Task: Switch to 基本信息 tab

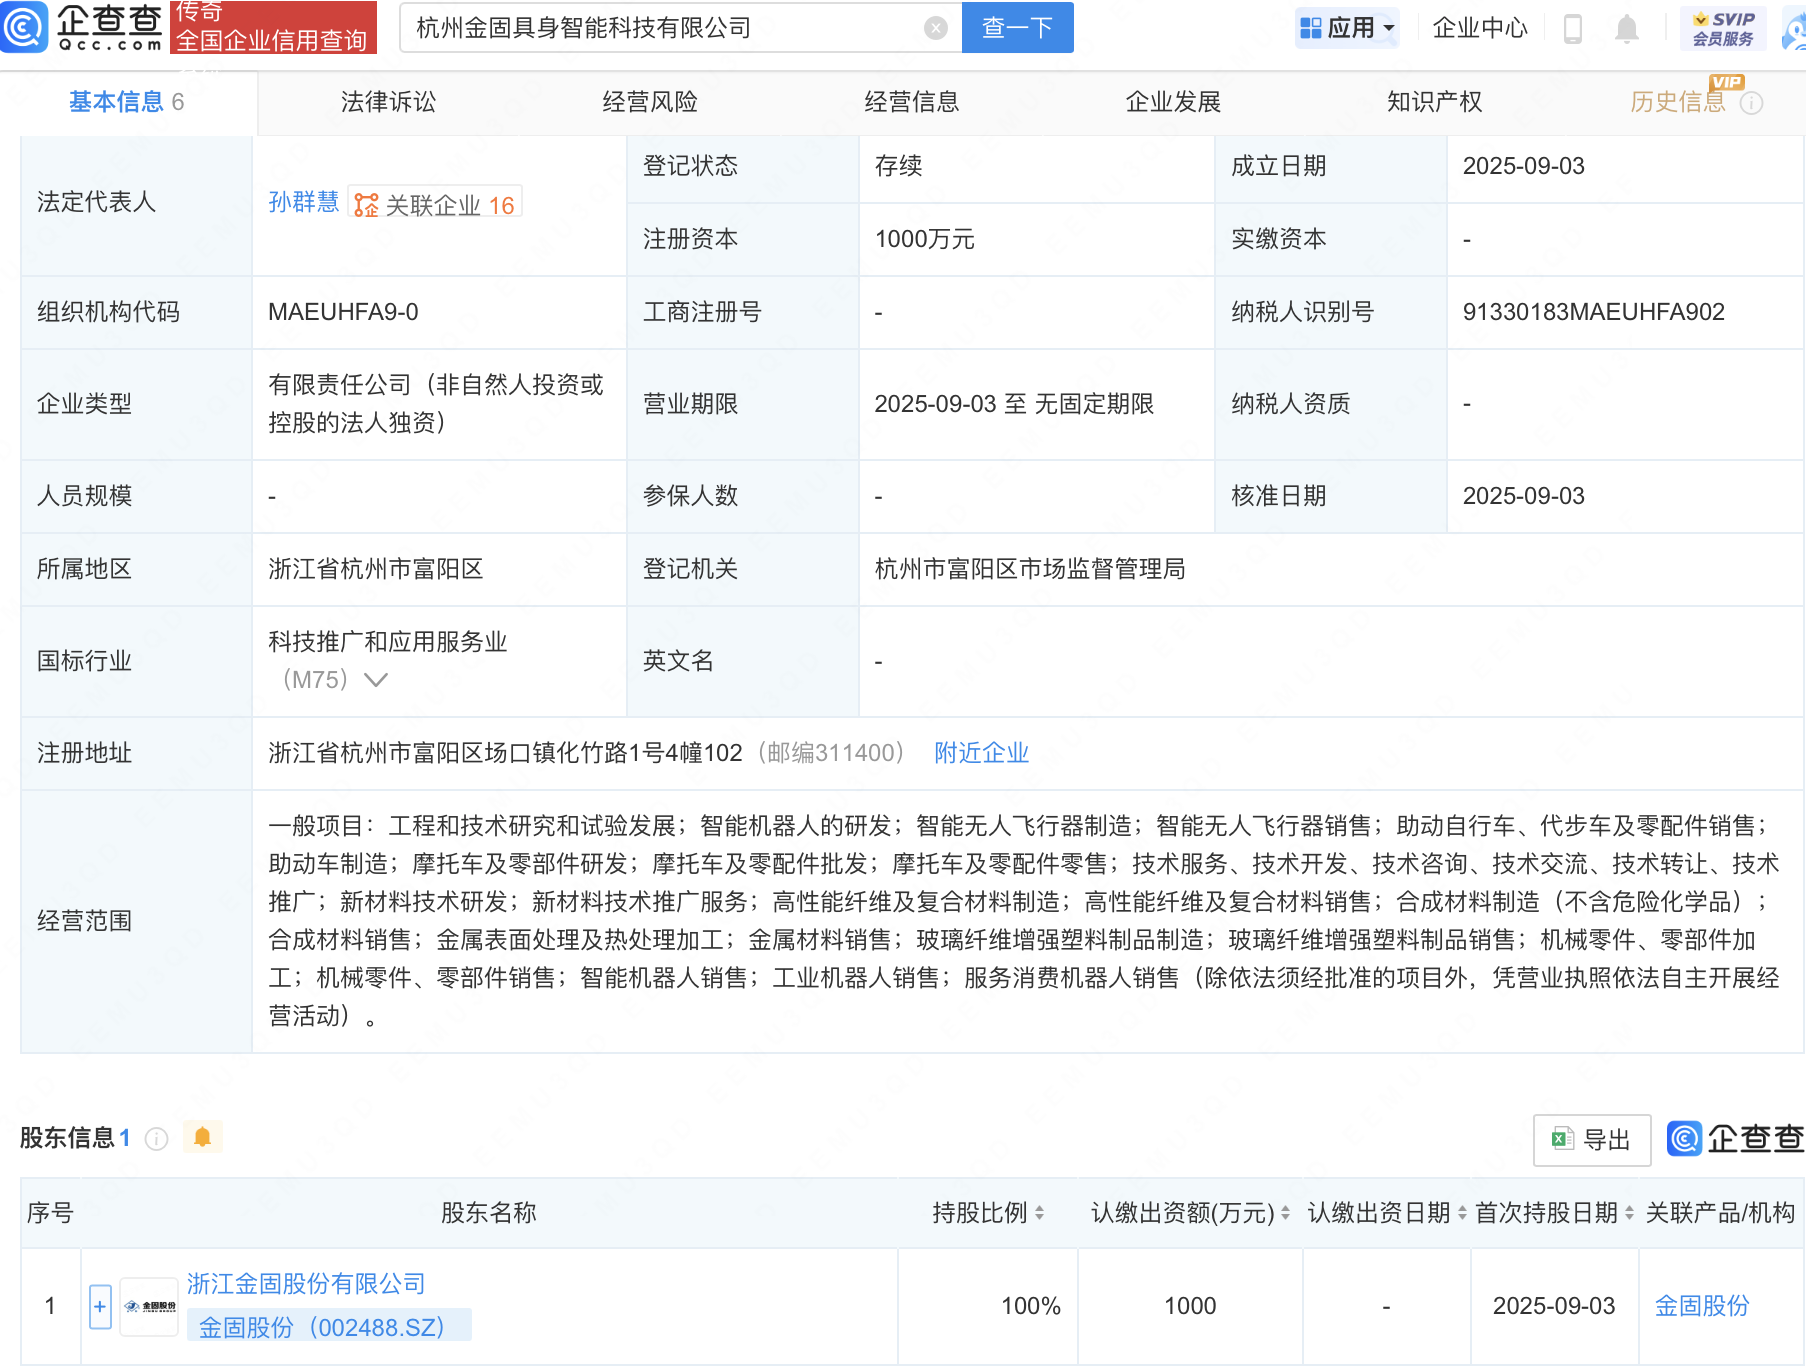Action: point(126,102)
